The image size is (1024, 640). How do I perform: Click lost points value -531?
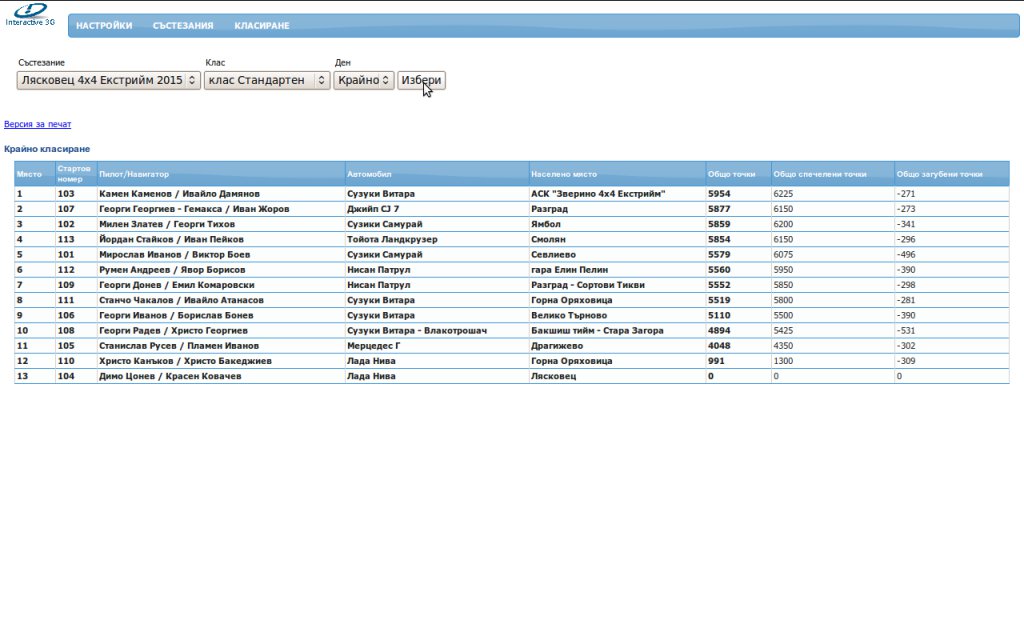point(906,330)
